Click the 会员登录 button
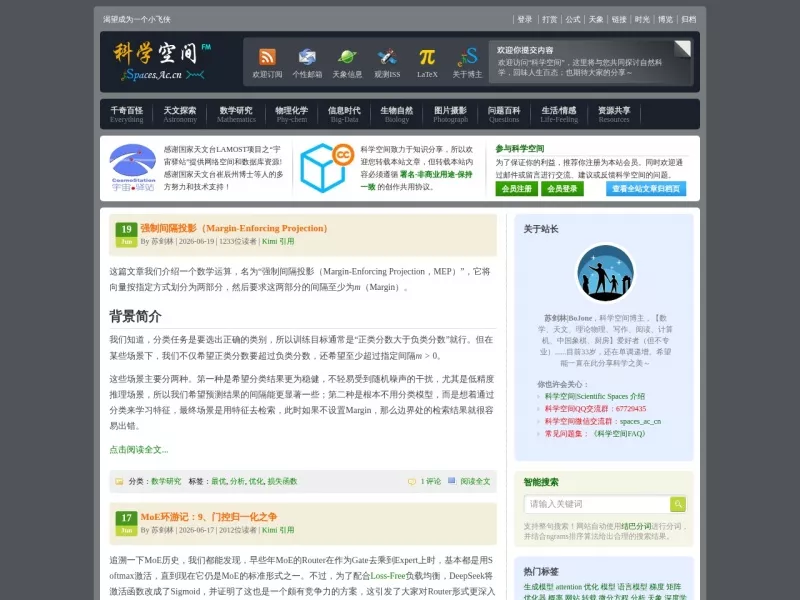 pyautogui.click(x=562, y=189)
